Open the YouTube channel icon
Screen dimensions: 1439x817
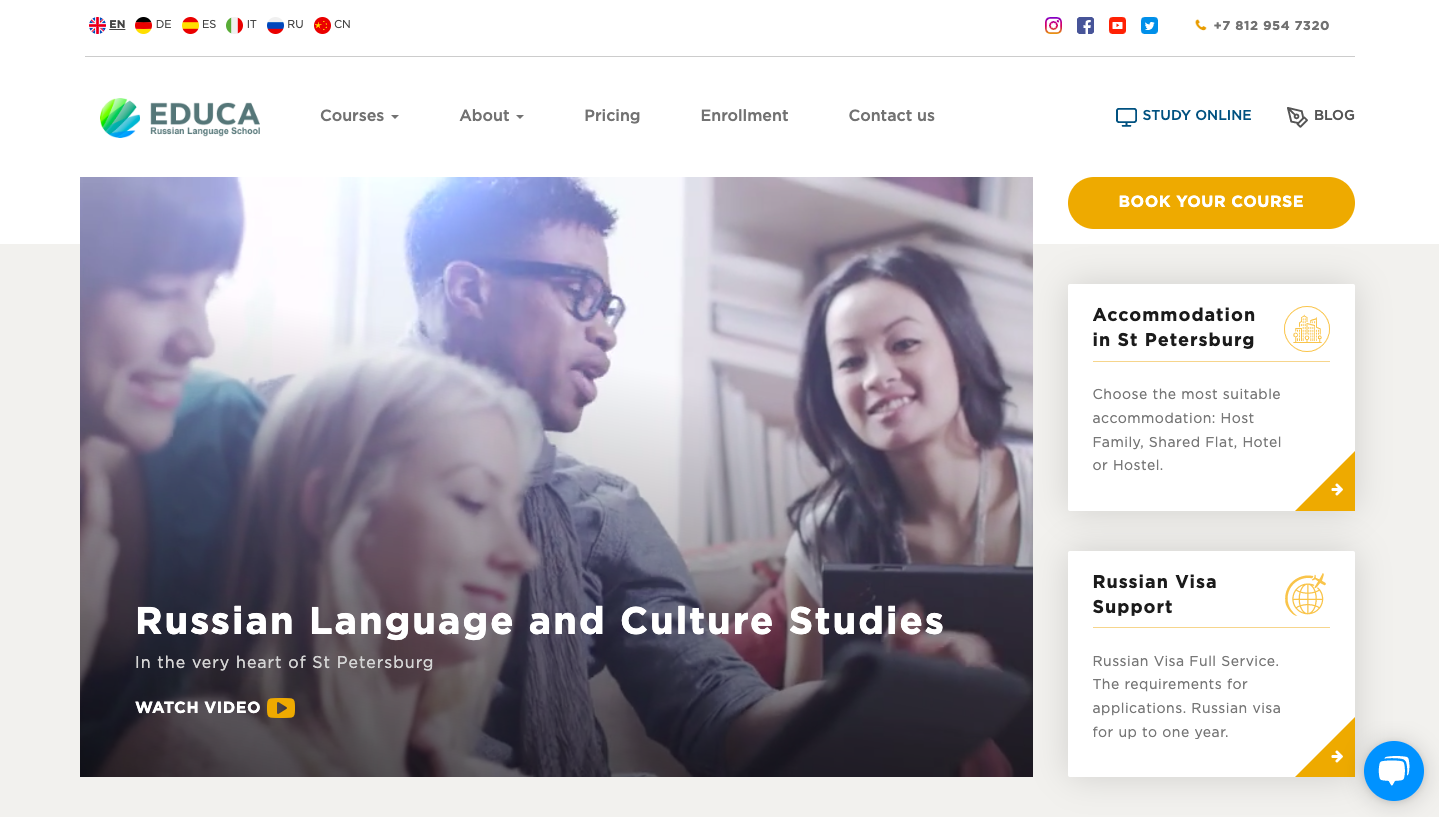(1117, 26)
